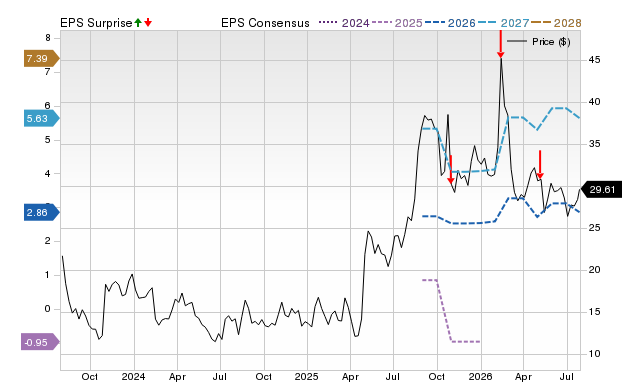Click the EPS Surprise legend title
This screenshot has width=640, height=382.
click(96, 23)
